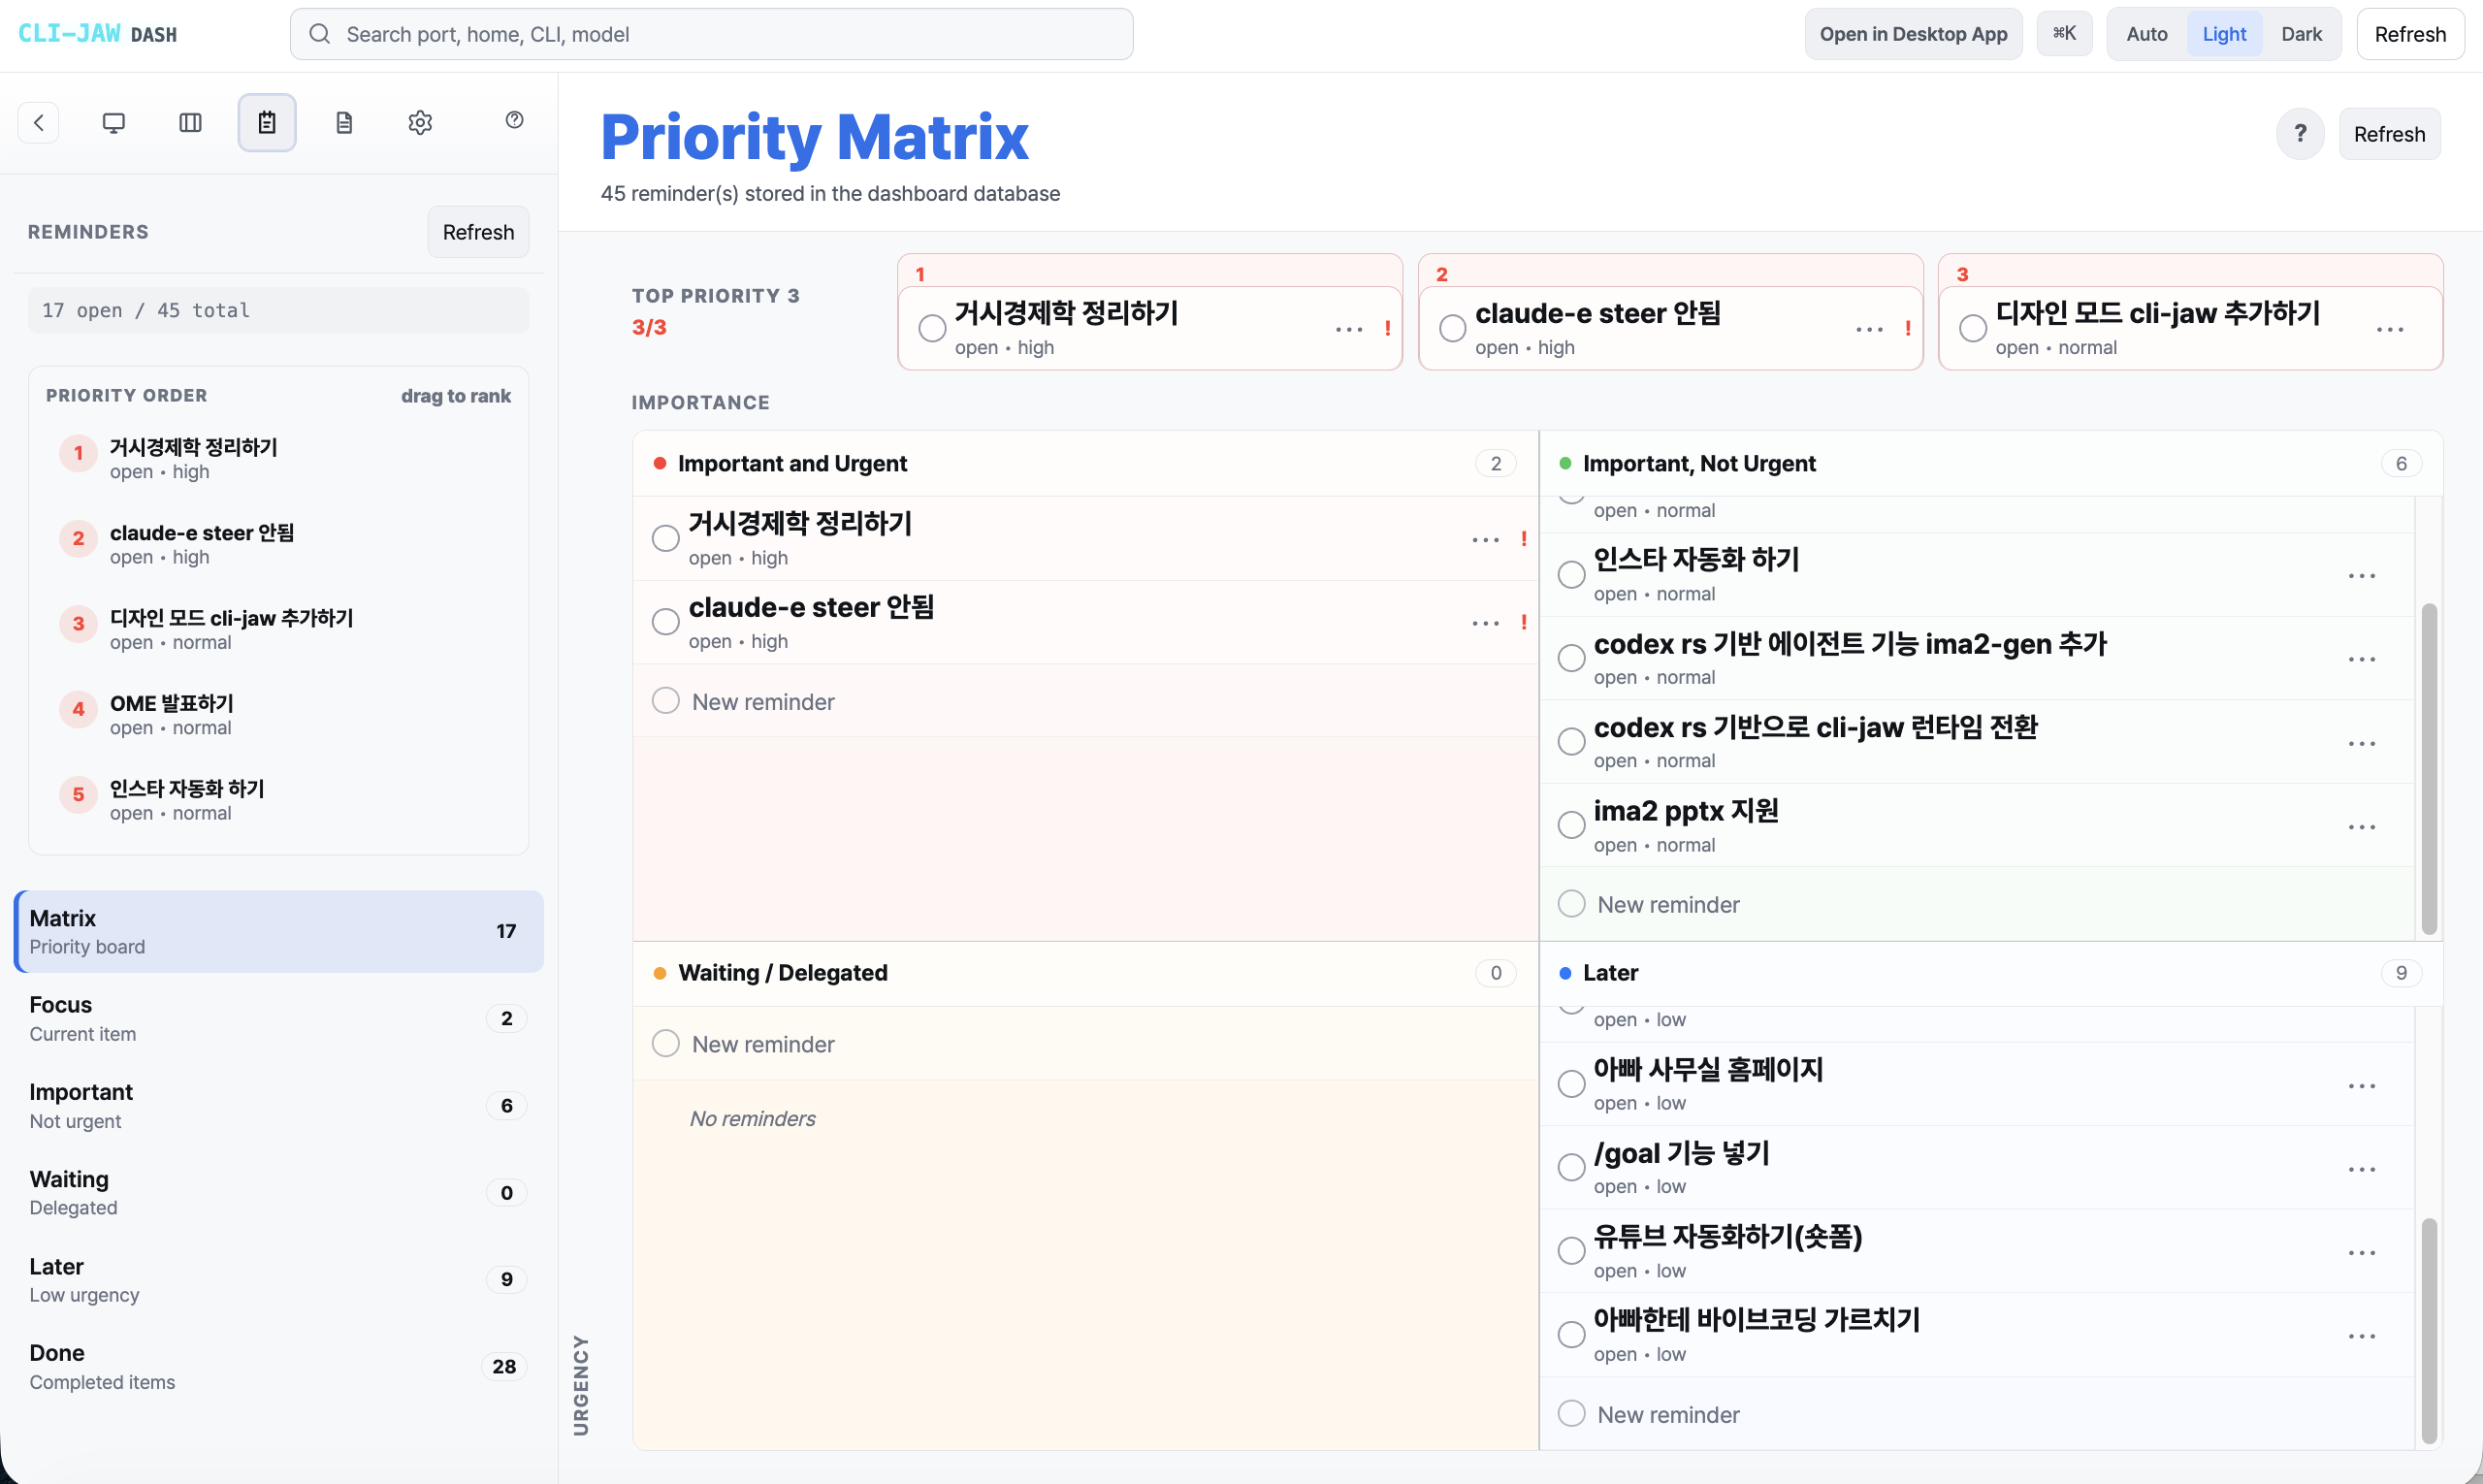Switch to the Important not urgent view
Image resolution: width=2483 pixels, height=1484 pixels.
point(279,1105)
